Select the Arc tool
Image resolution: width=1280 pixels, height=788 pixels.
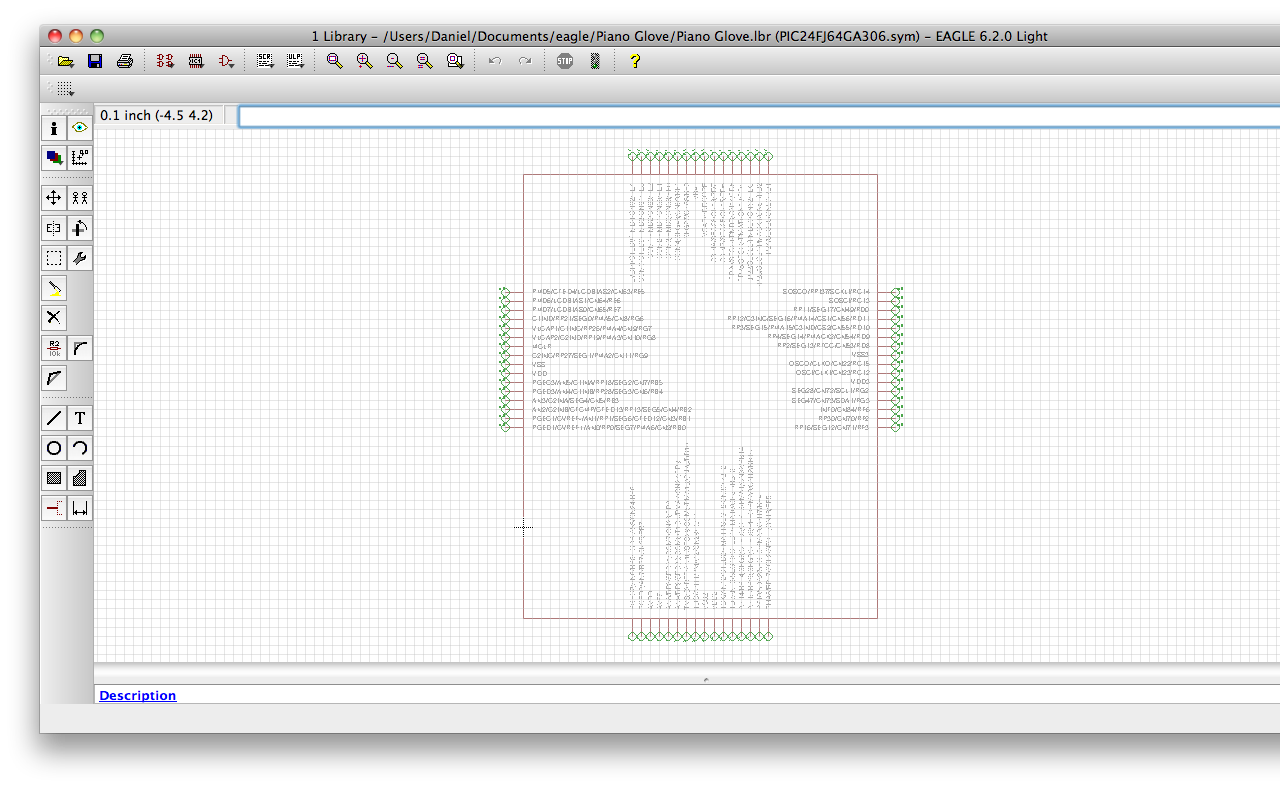80,448
